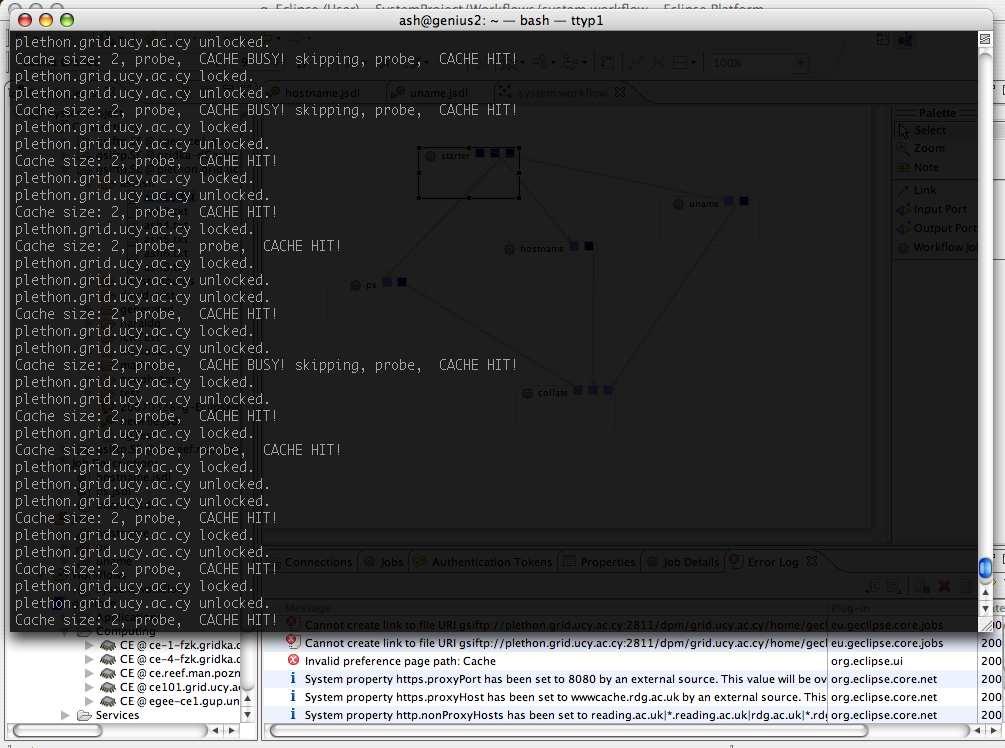Click the CPU icon of ce-1-fzk.gridka

click(108, 645)
